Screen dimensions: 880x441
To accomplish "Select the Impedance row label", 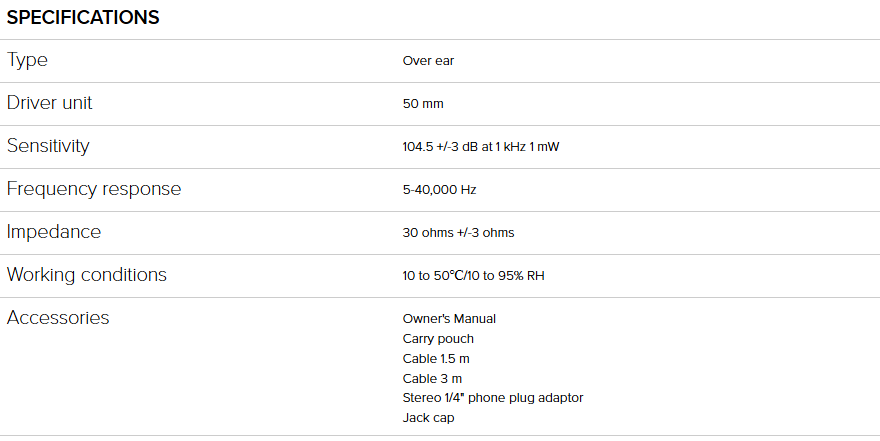I will click(54, 232).
